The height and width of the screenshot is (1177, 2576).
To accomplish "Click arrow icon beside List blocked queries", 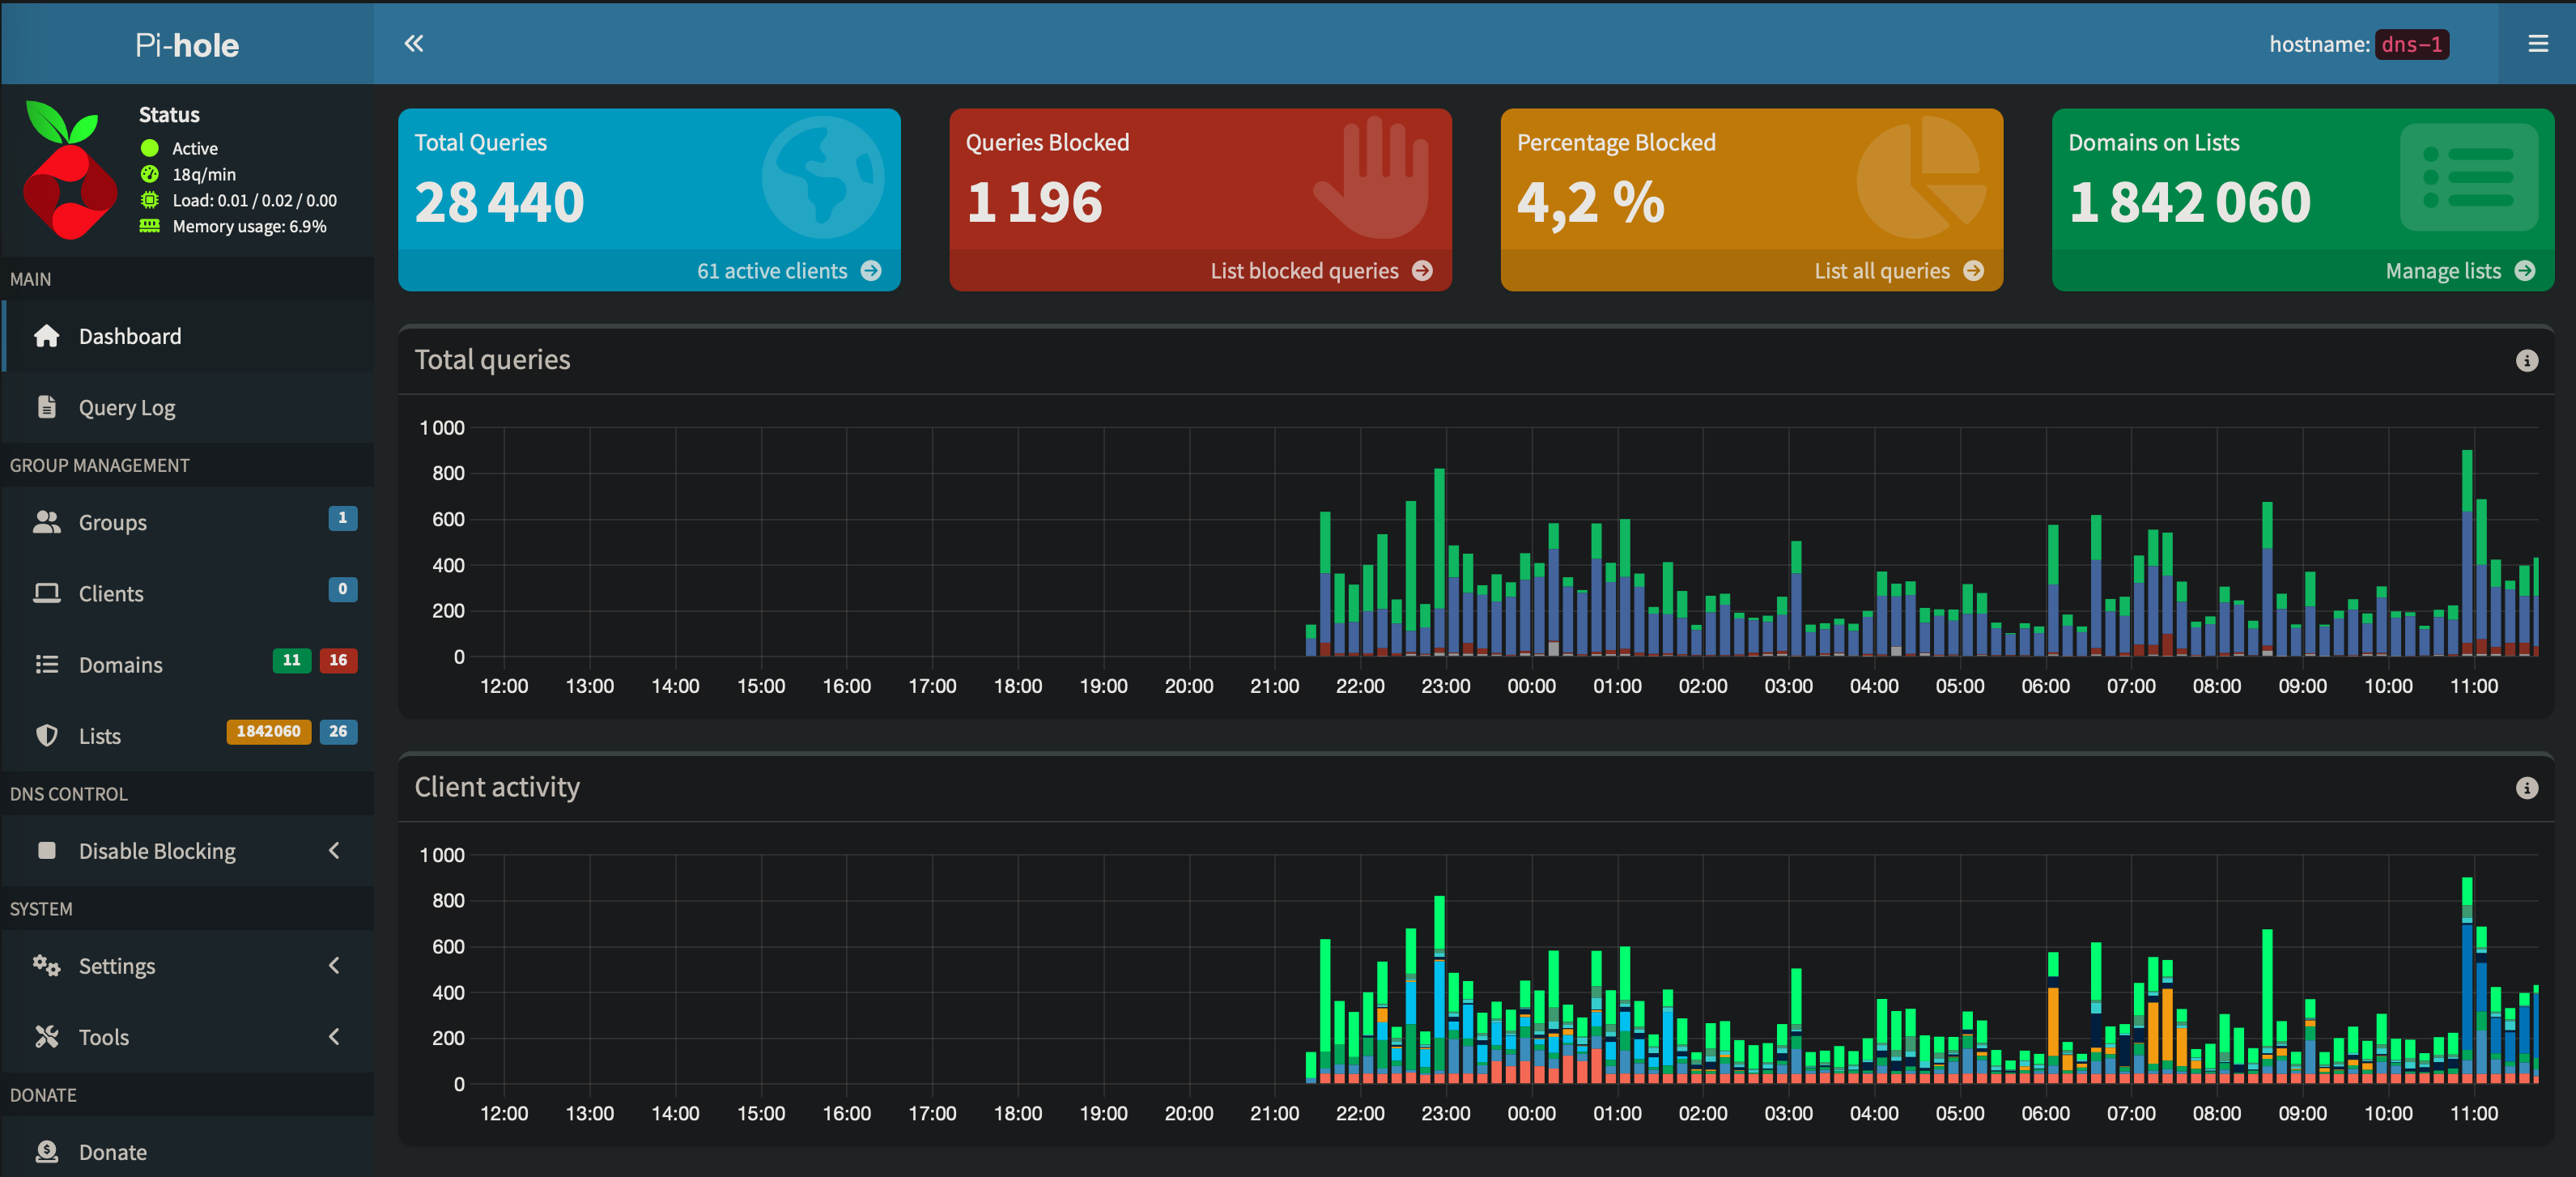I will [x=1422, y=271].
